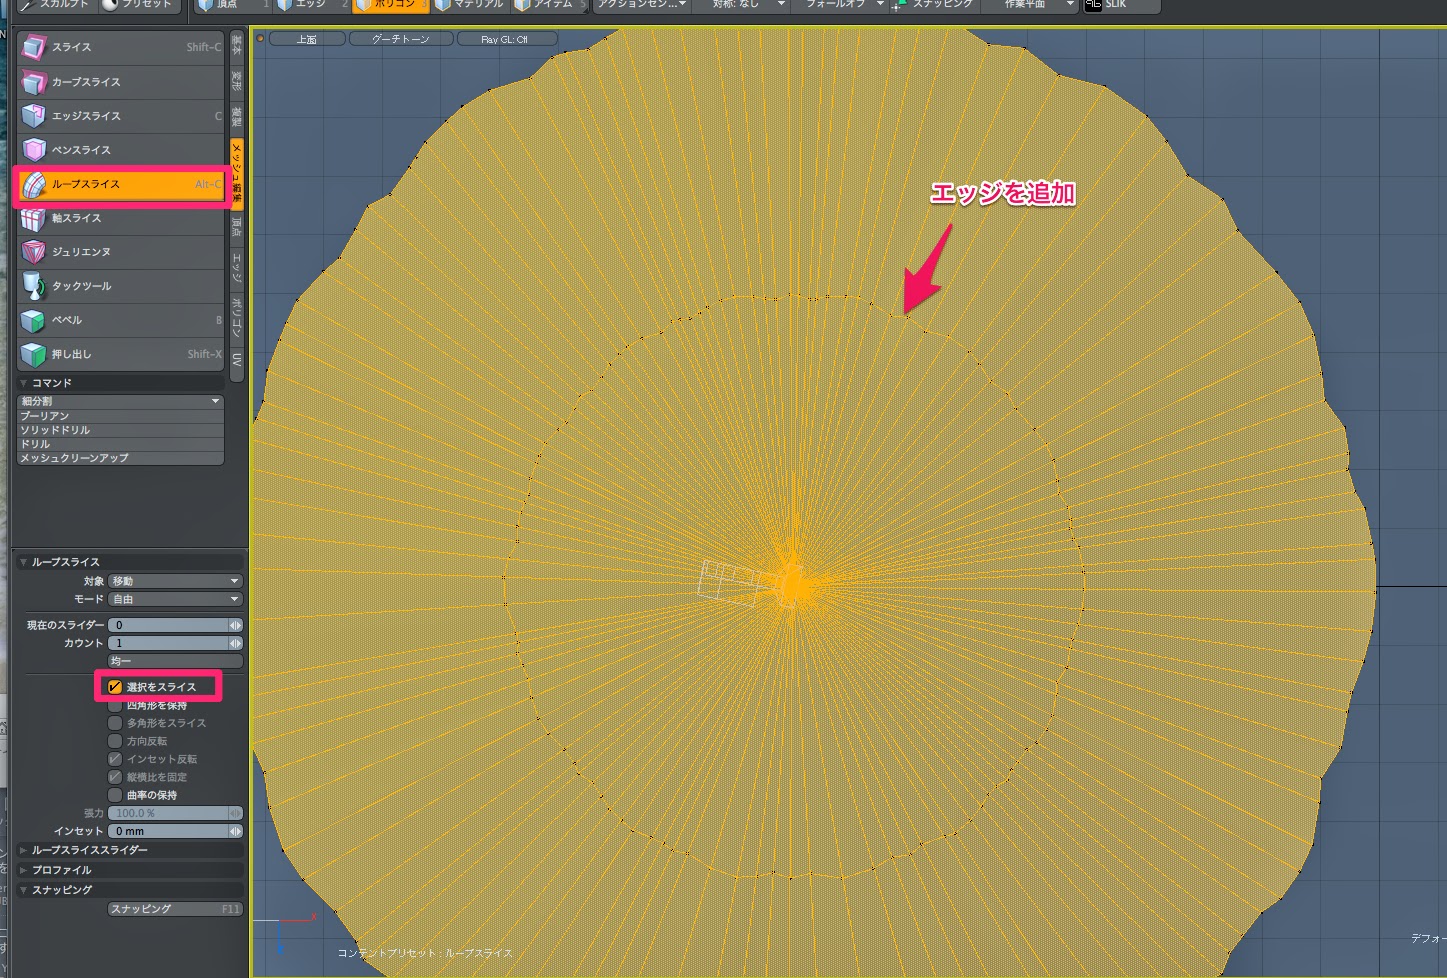Select the スライス (Slice) tool
Image resolution: width=1447 pixels, height=978 pixels.
click(121, 47)
